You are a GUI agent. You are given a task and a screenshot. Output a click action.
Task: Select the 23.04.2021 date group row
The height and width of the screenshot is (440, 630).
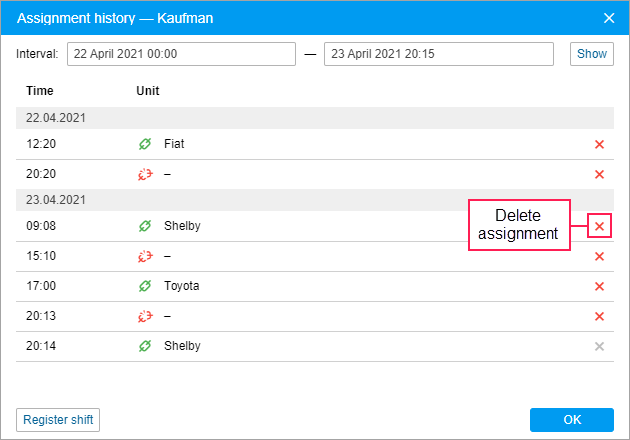click(315, 199)
